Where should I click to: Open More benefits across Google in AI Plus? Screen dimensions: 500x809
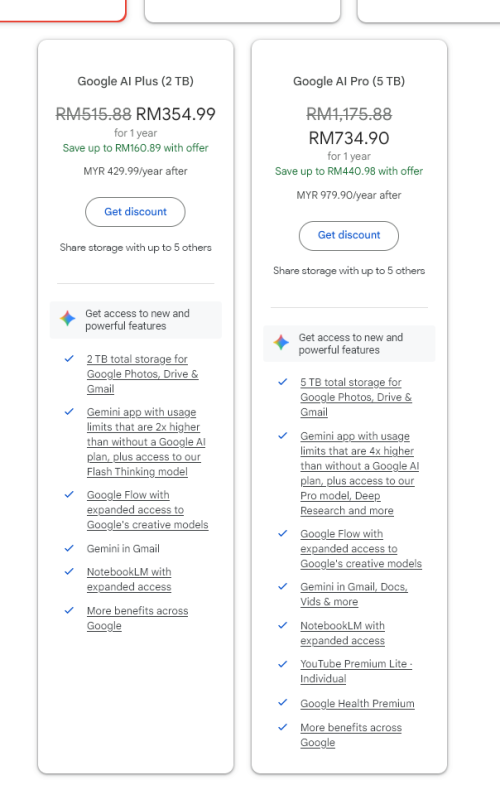pos(137,618)
